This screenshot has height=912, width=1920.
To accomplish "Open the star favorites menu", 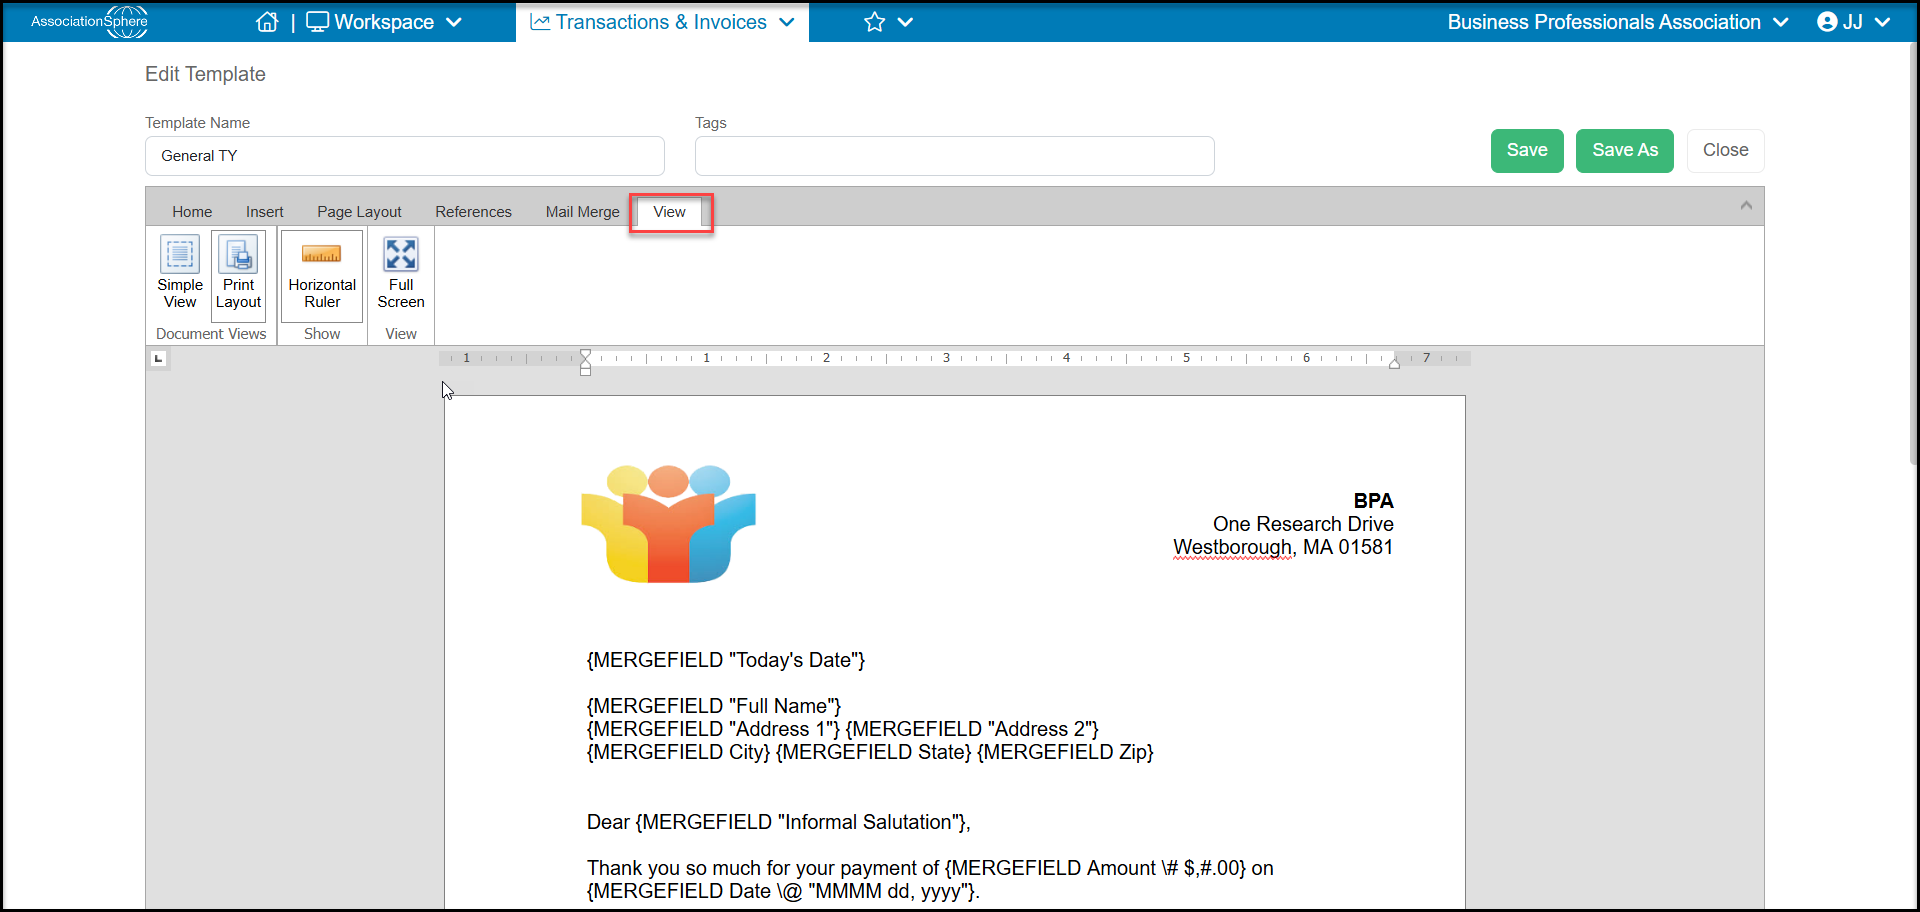I will 888,22.
